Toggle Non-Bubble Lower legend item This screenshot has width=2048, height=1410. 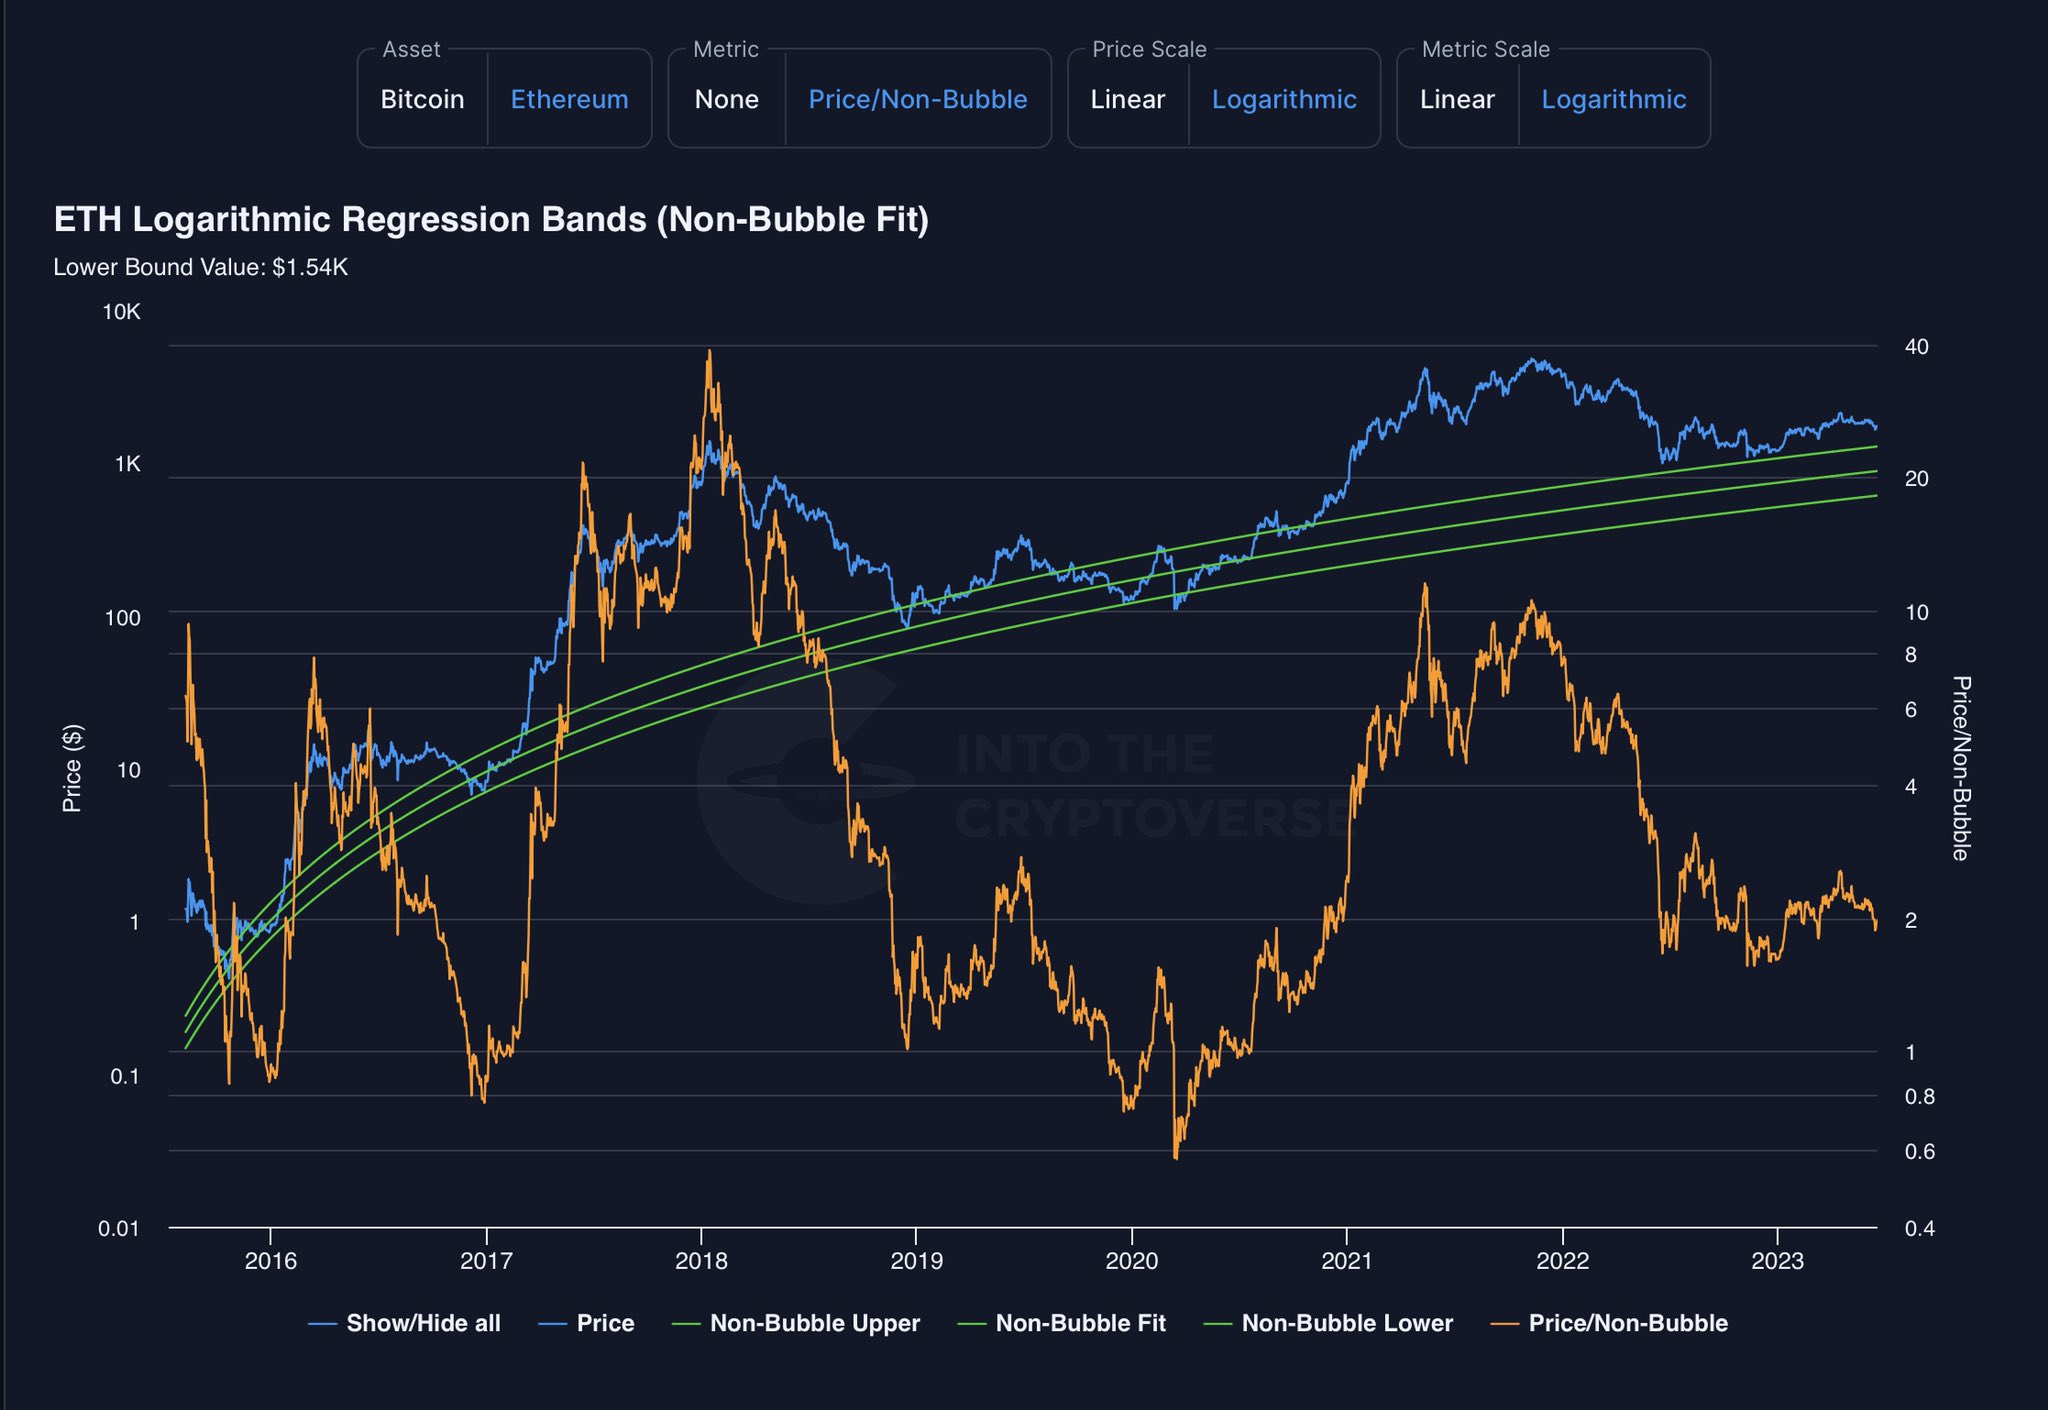pyautogui.click(x=1346, y=1323)
